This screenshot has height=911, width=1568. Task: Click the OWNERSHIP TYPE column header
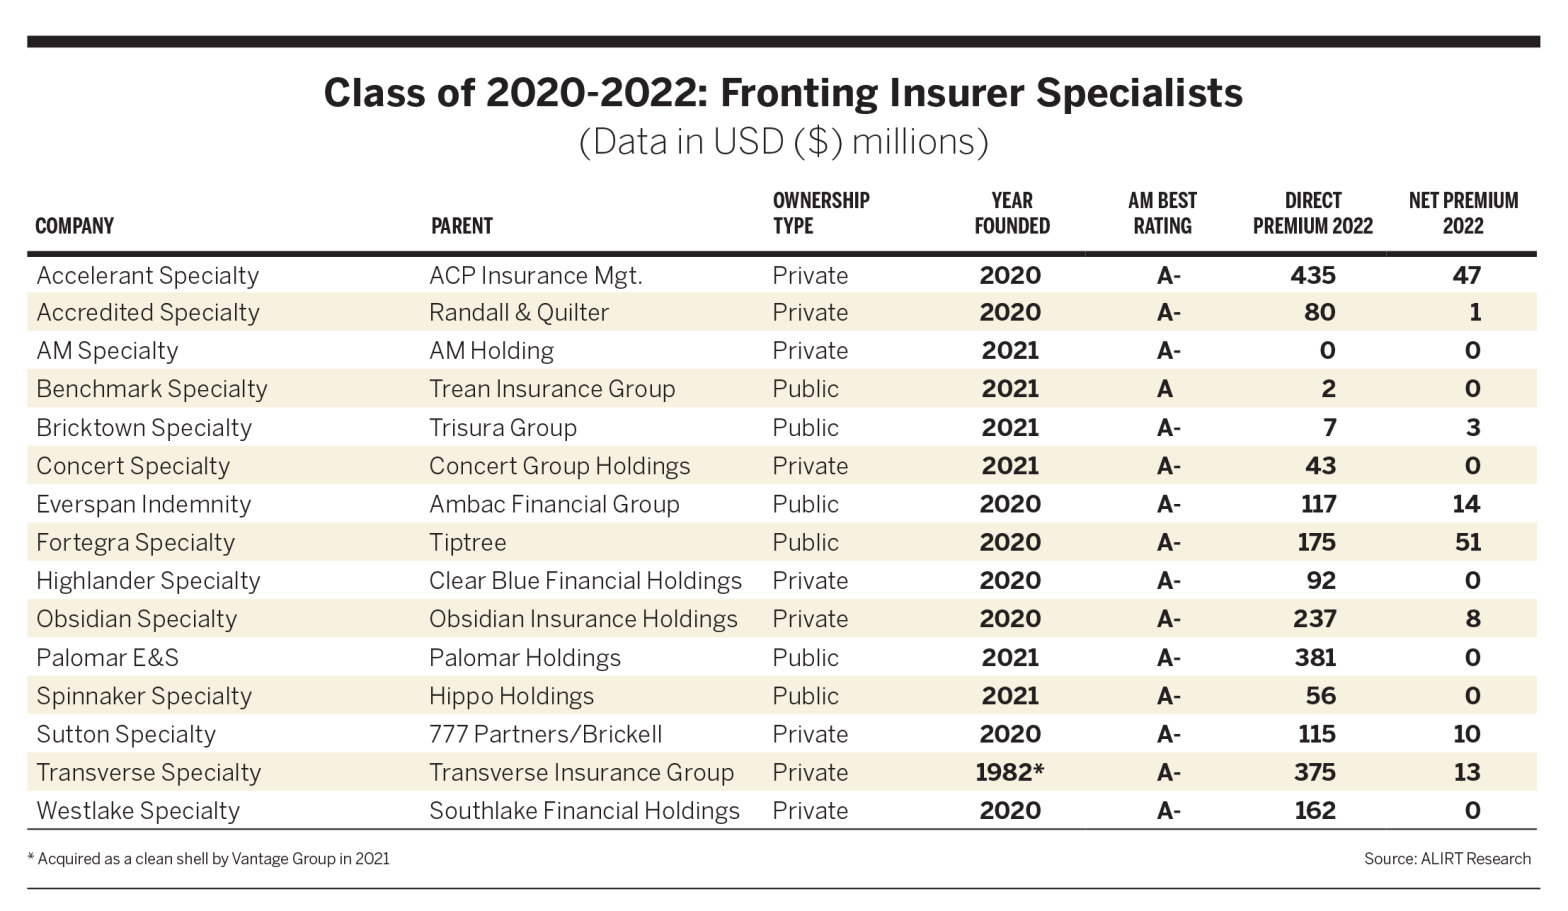[820, 213]
